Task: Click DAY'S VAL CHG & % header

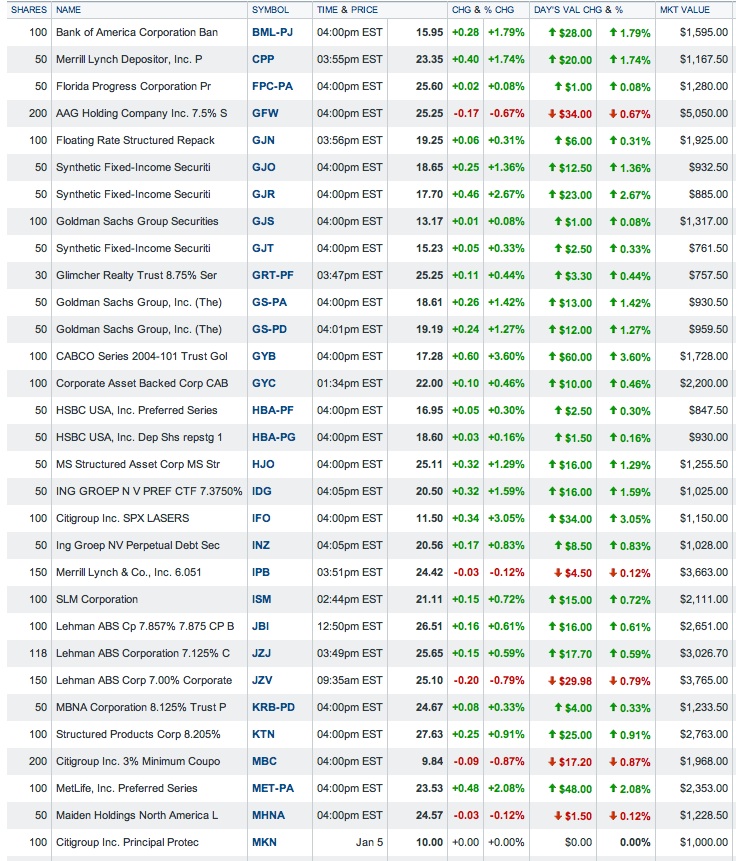Action: [578, 10]
